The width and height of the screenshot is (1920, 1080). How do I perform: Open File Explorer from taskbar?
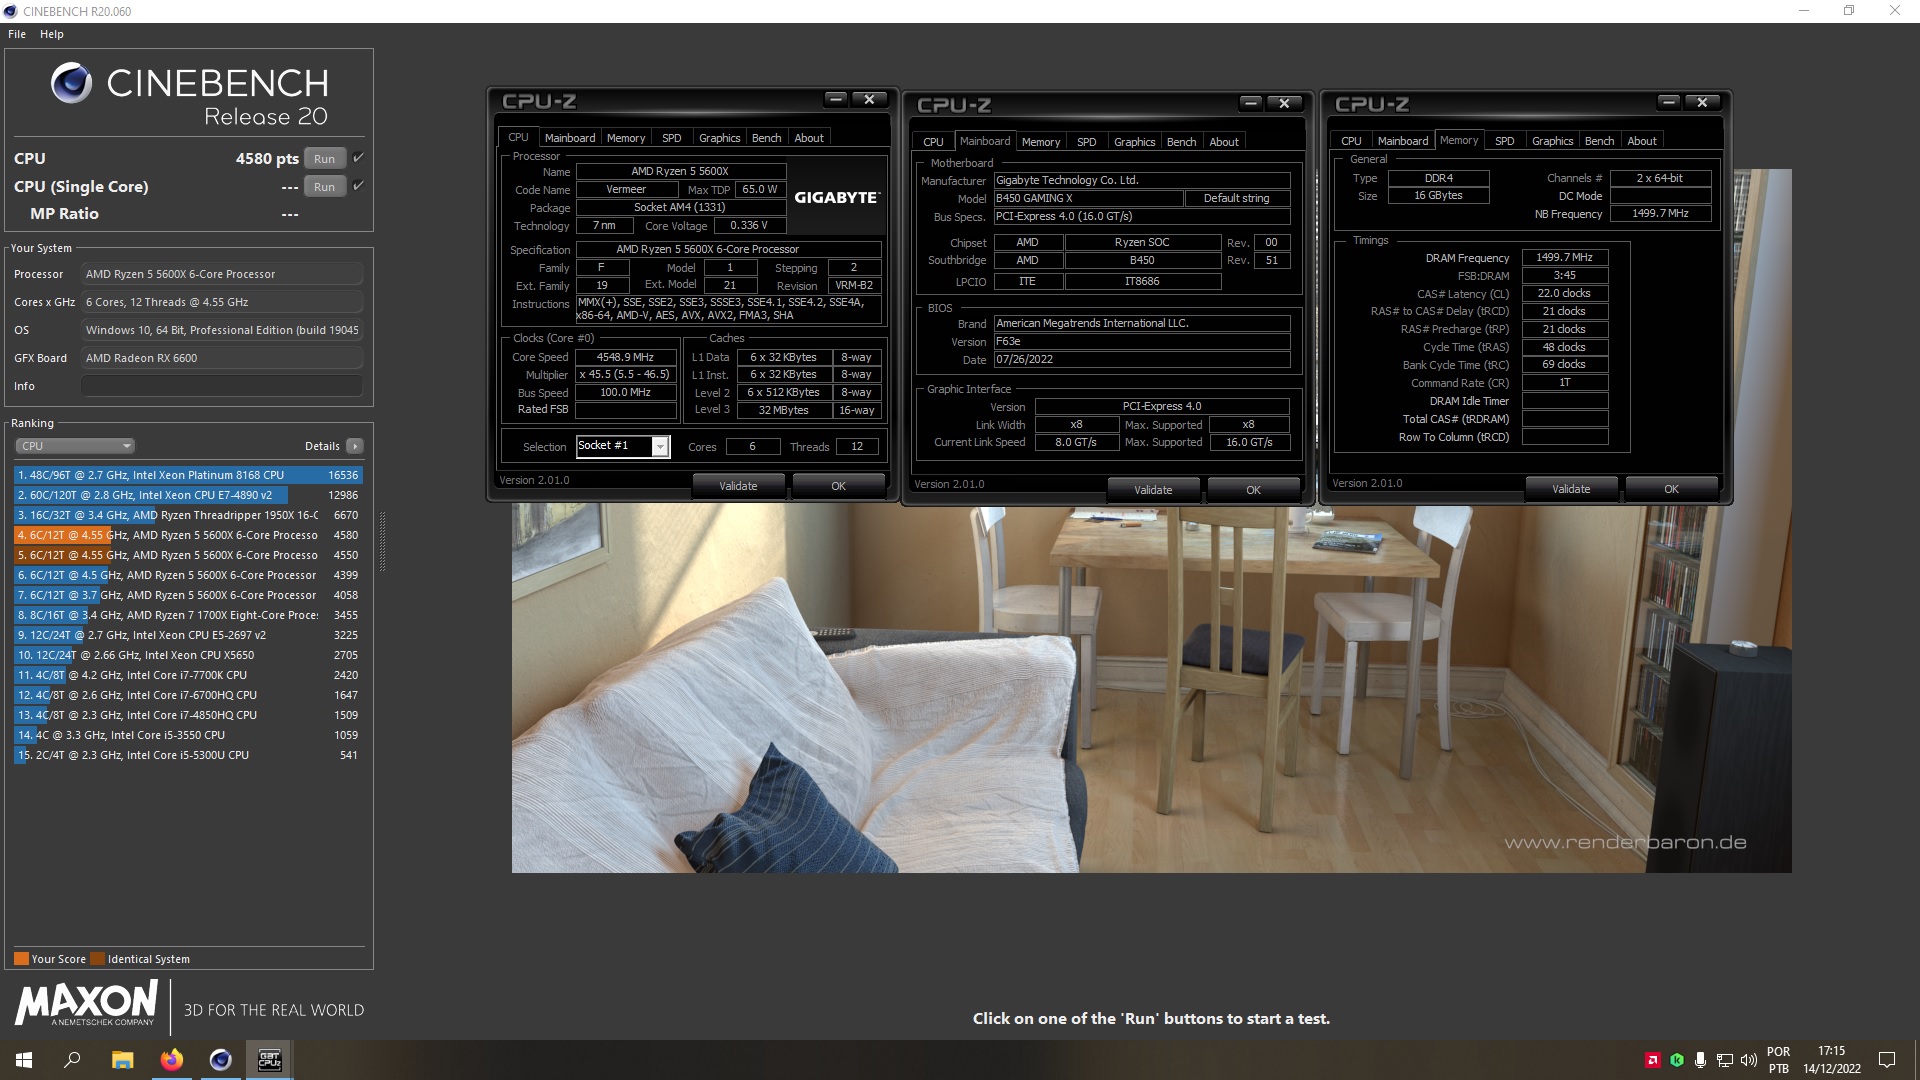(x=122, y=1060)
